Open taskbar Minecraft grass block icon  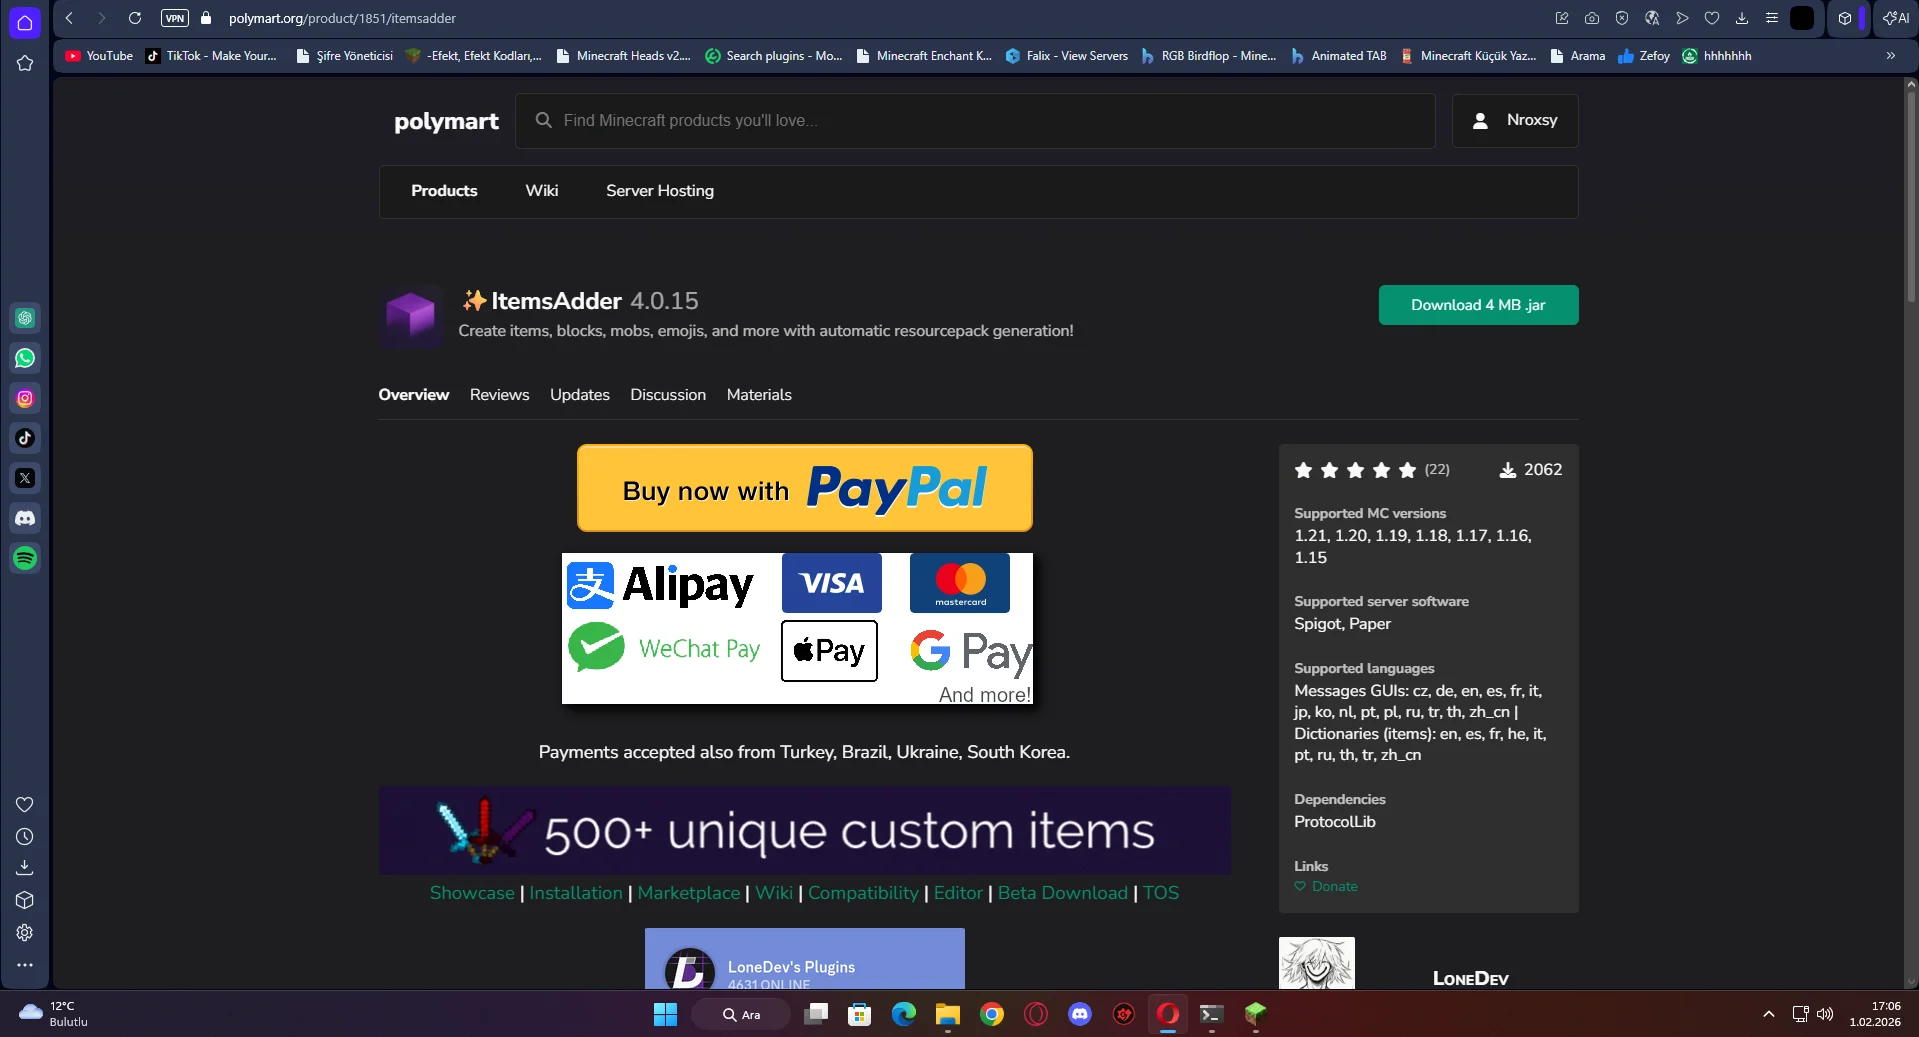[1255, 1015]
